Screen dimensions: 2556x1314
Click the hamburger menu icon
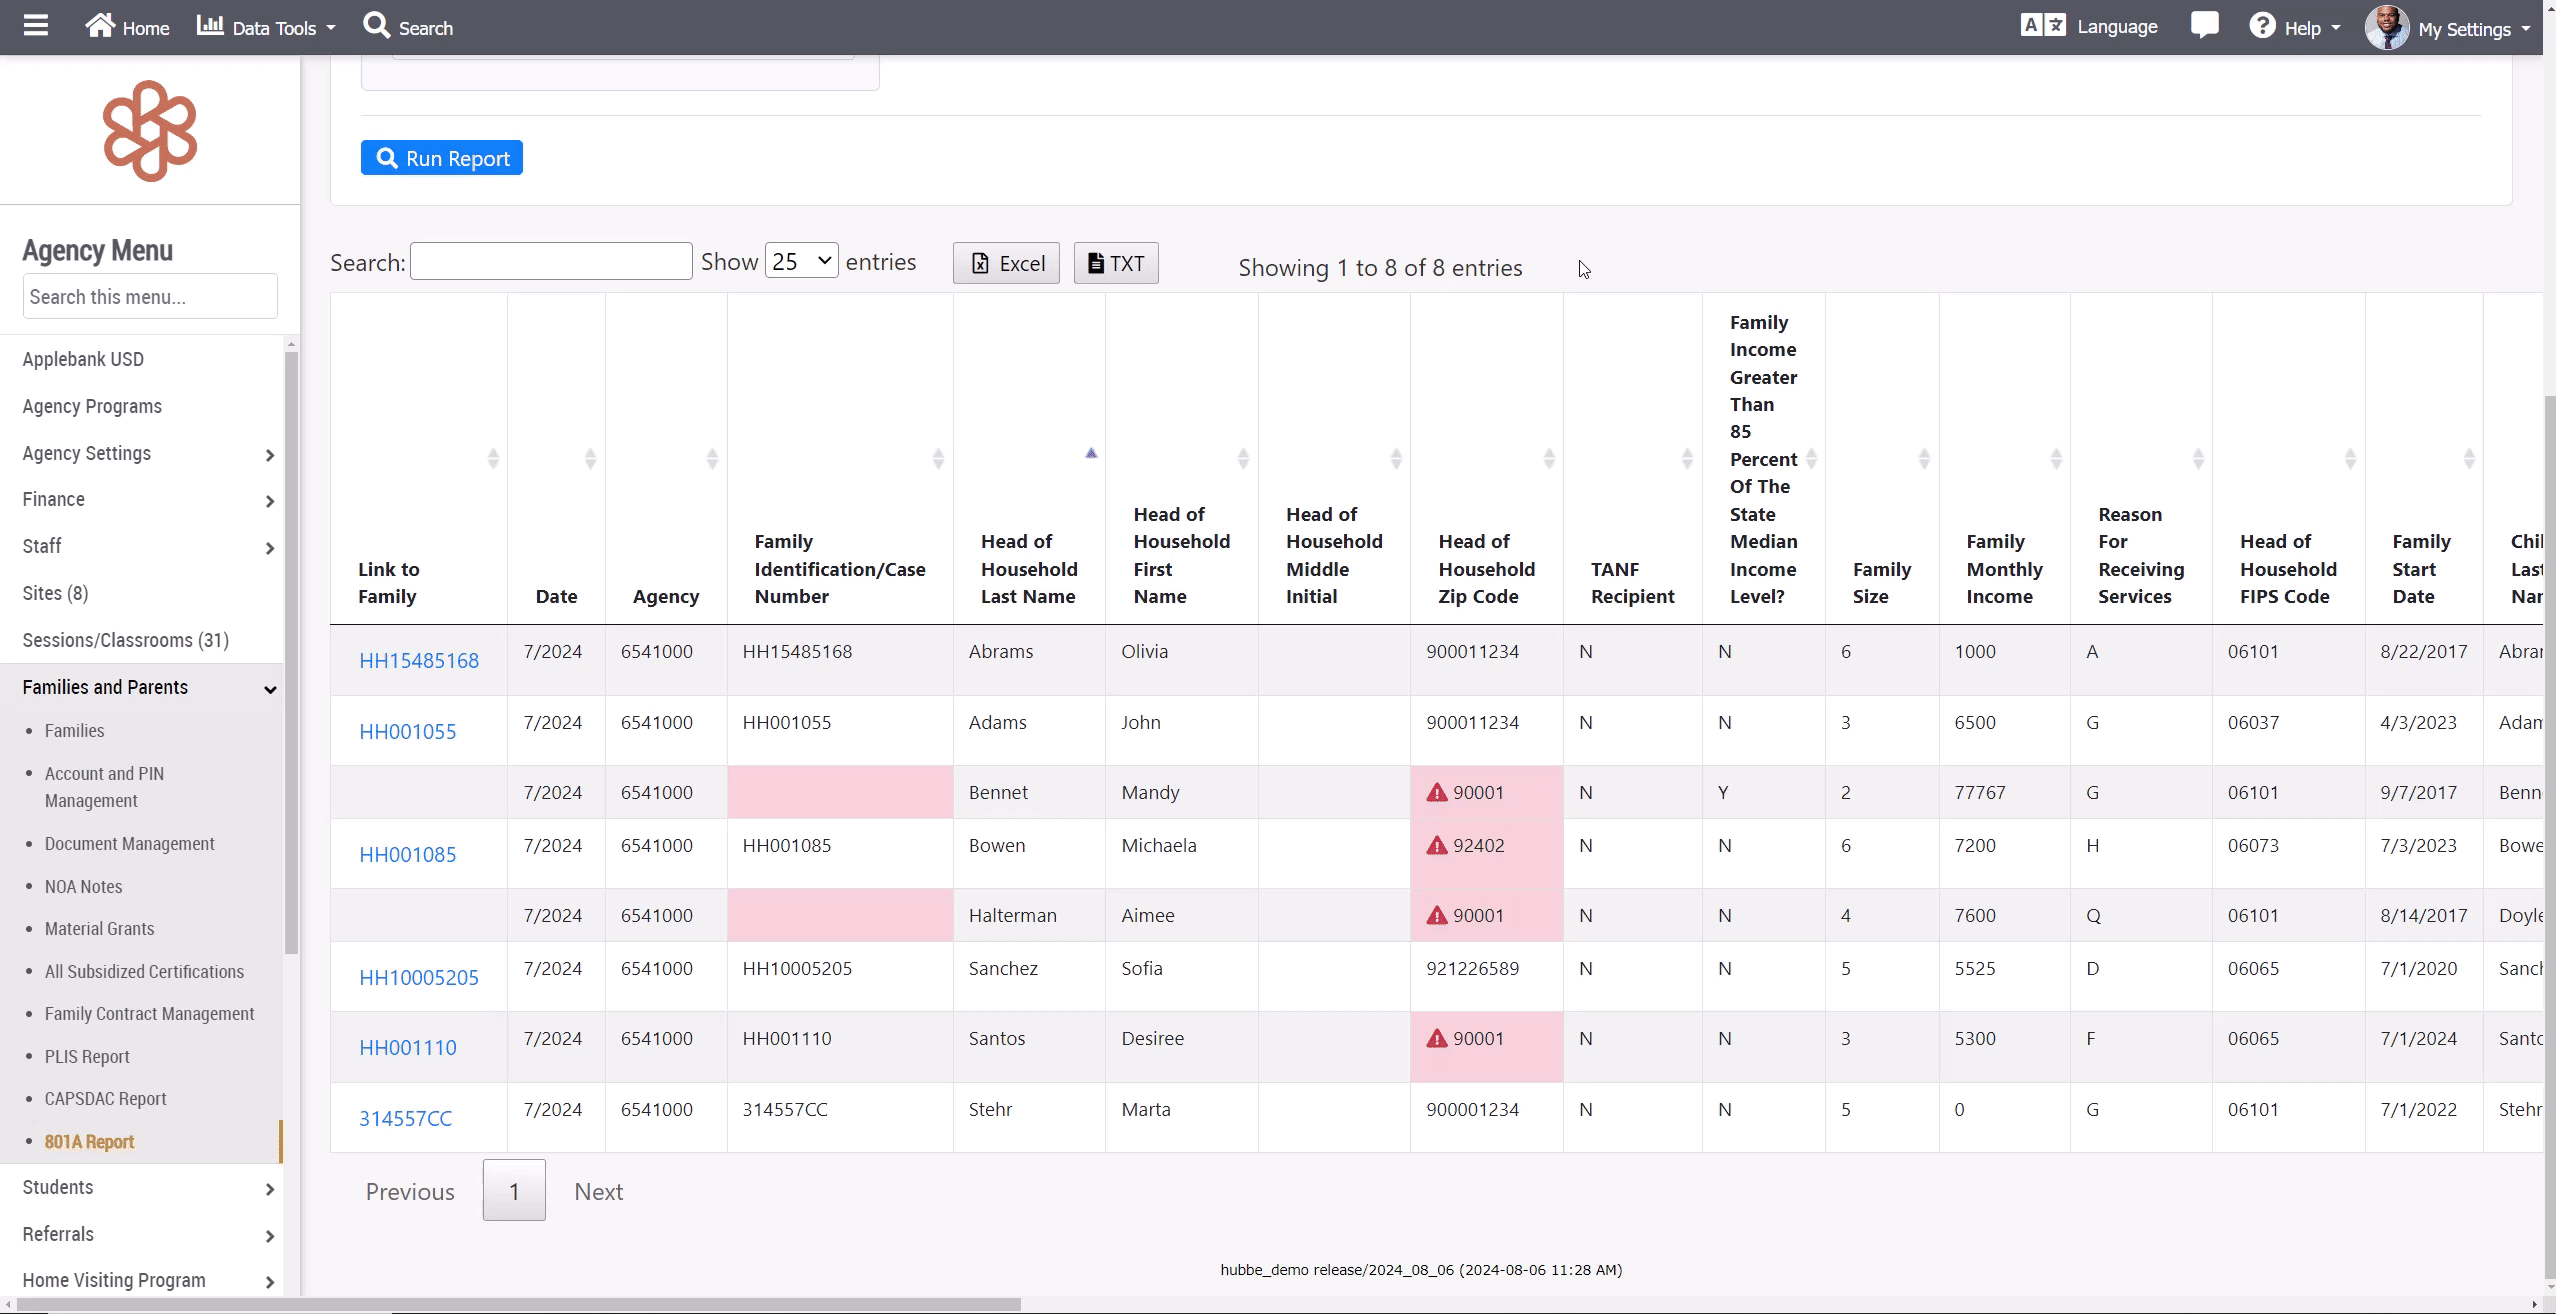click(36, 26)
